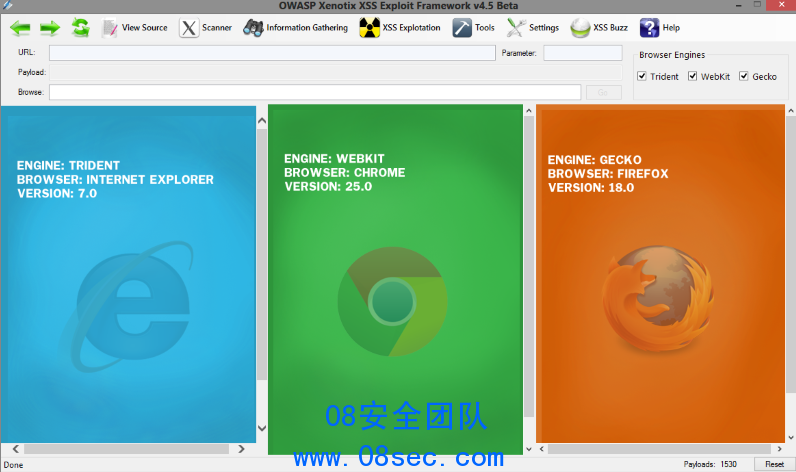Click the application icon in the title bar
The width and height of the screenshot is (796, 472).
[7, 6]
